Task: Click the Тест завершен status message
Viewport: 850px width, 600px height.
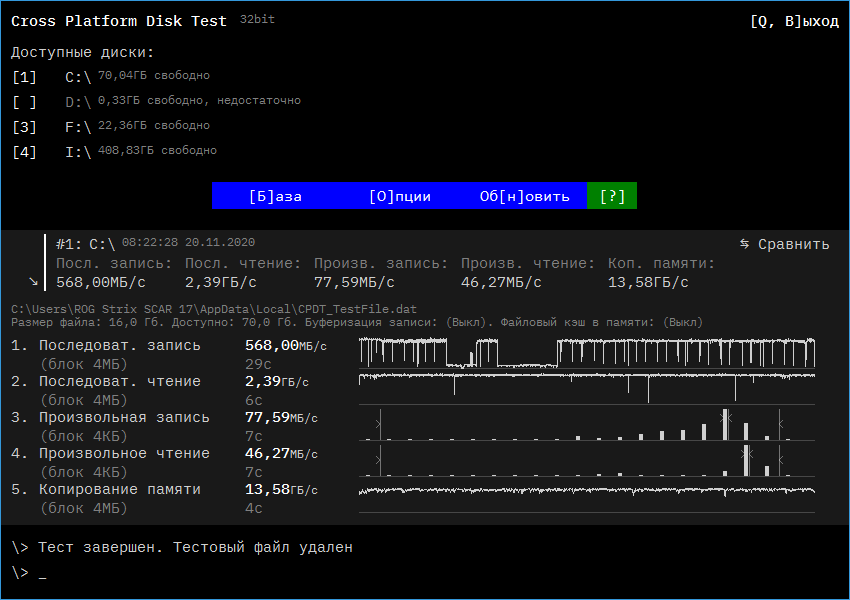Action: [195, 547]
